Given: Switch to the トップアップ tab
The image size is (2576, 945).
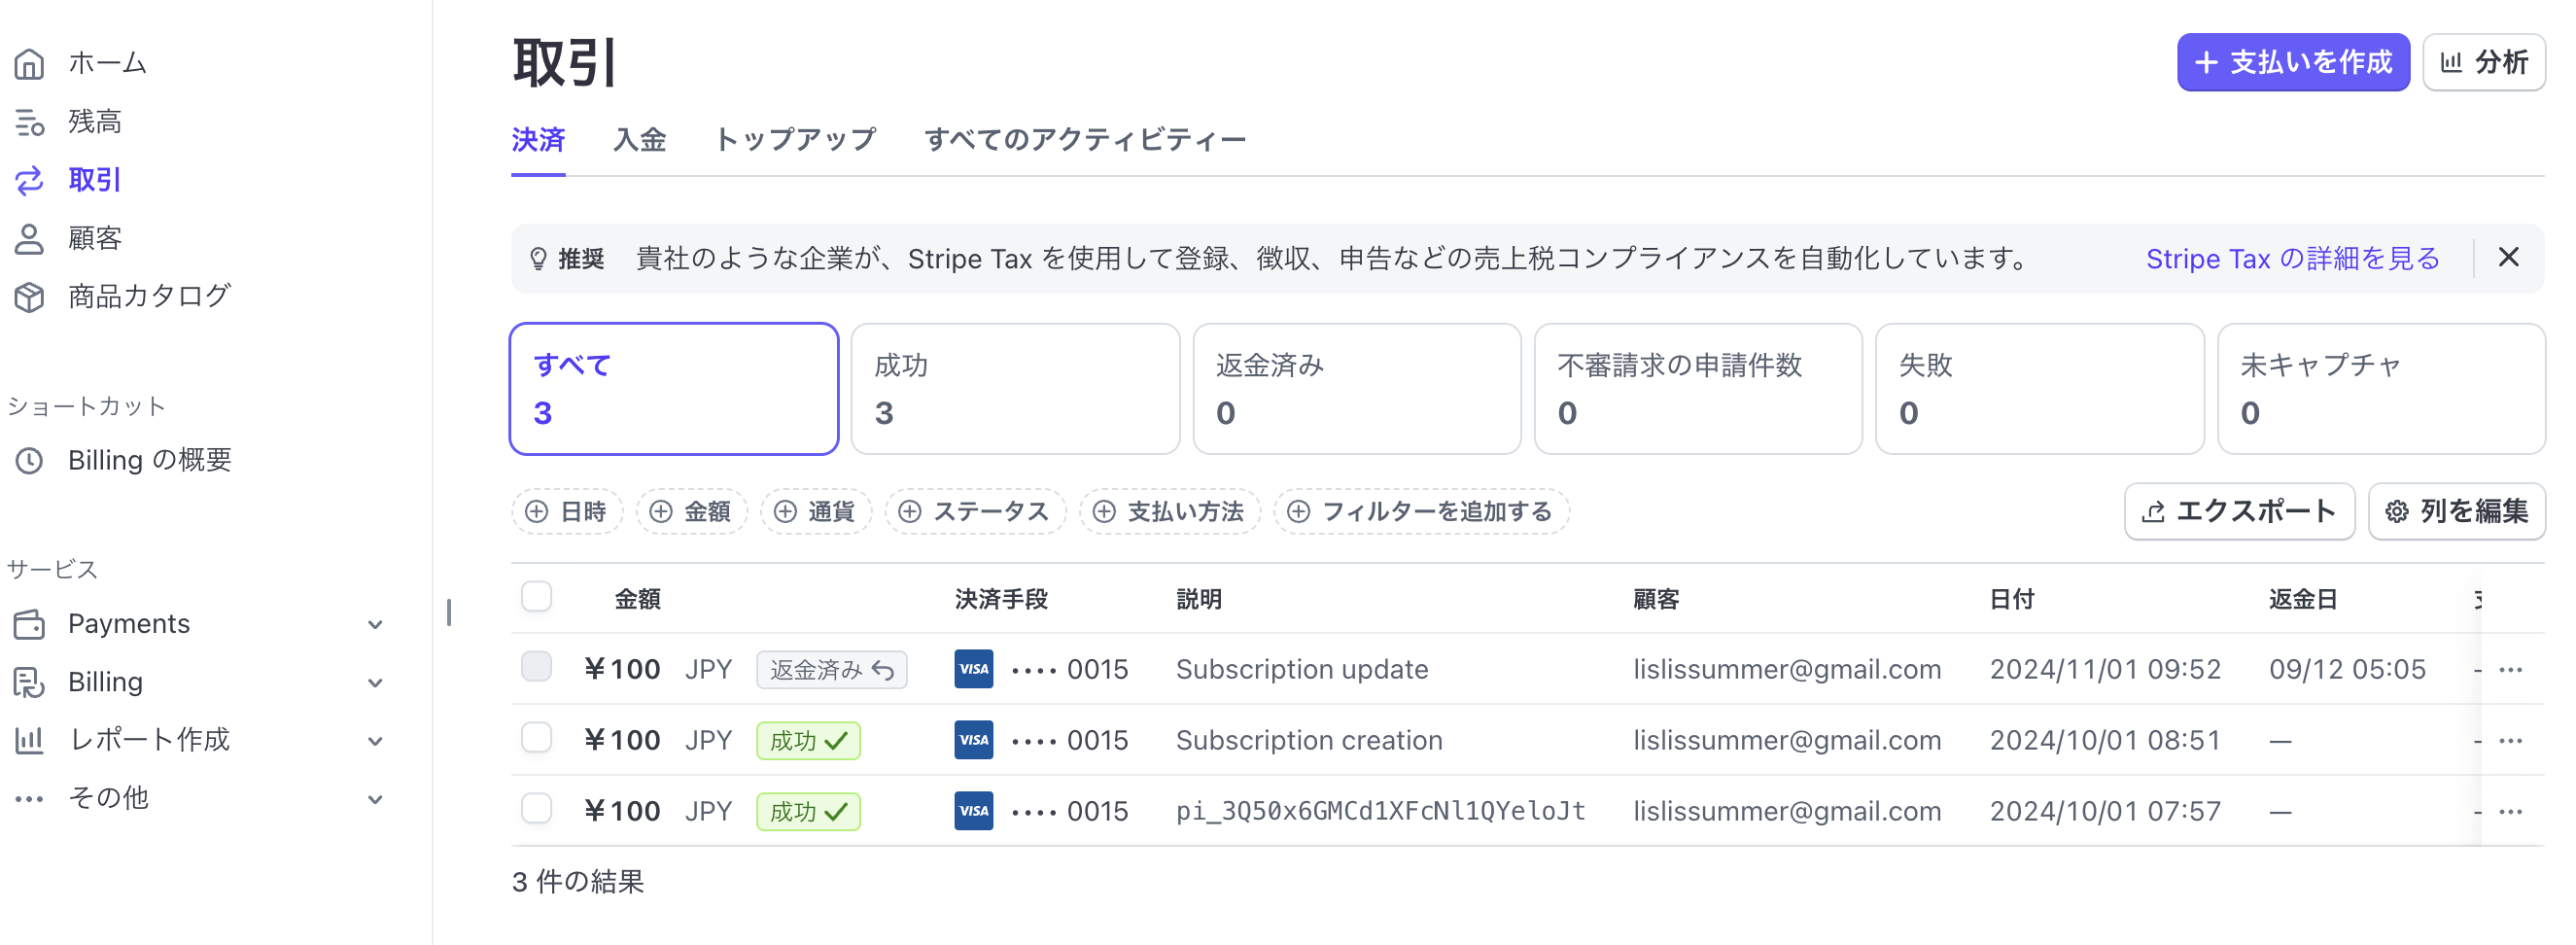Looking at the screenshot, I should pyautogui.click(x=795, y=140).
